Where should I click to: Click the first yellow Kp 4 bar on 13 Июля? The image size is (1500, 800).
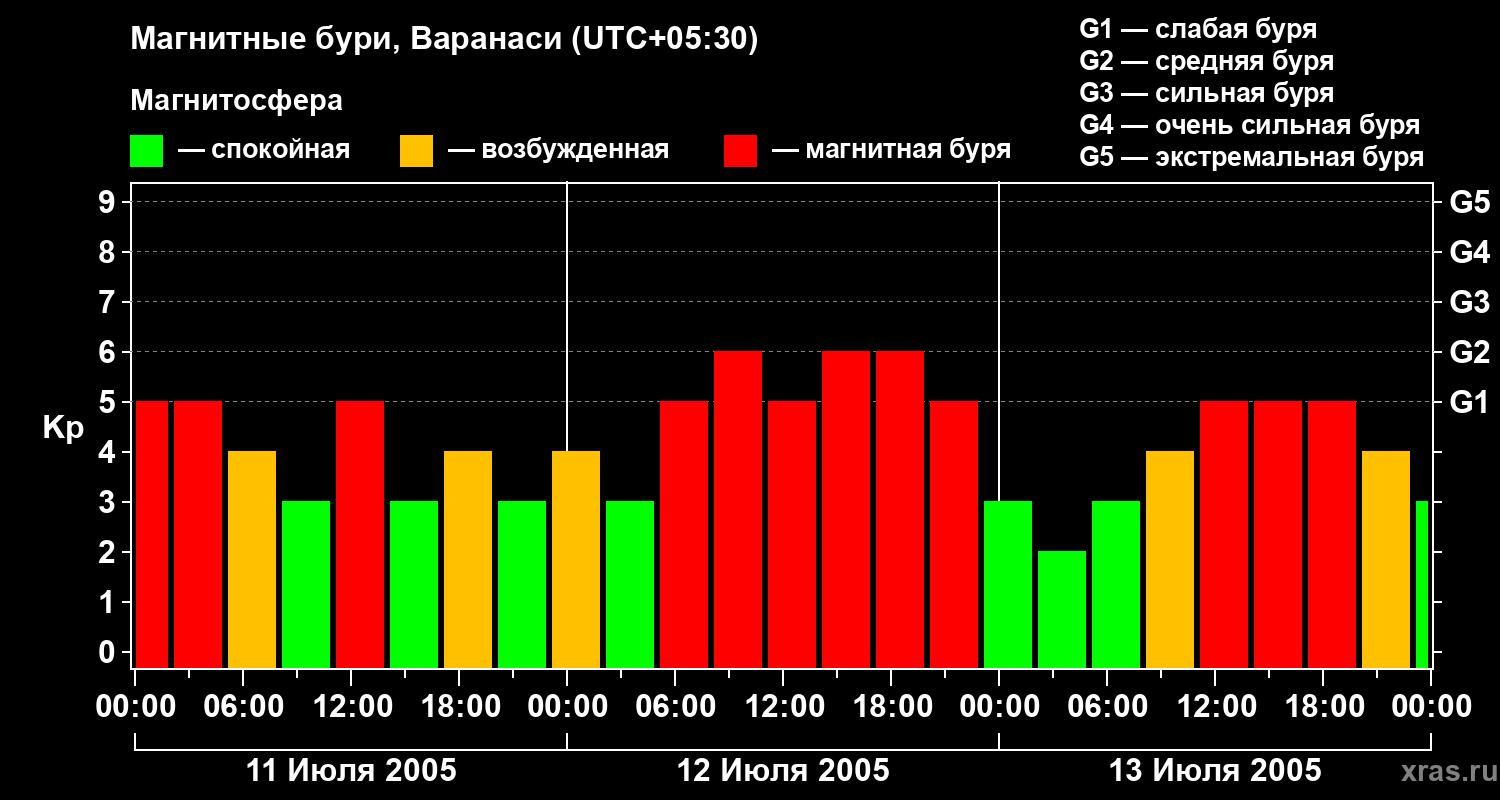pos(1170,559)
